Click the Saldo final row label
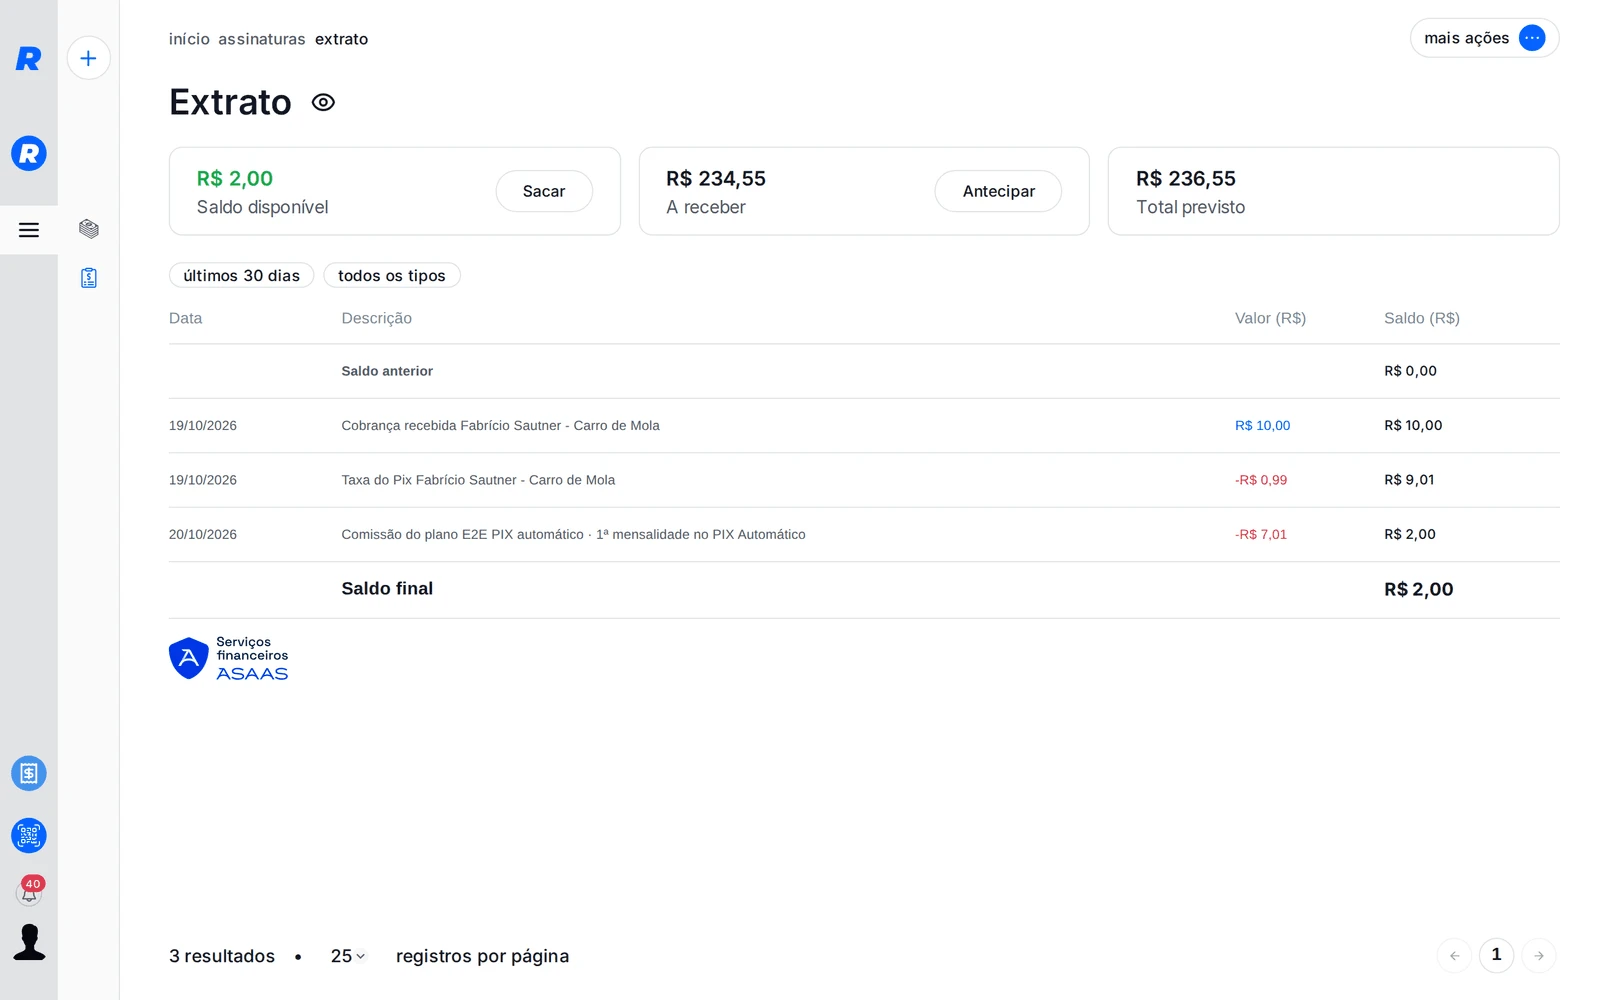 [x=387, y=589]
